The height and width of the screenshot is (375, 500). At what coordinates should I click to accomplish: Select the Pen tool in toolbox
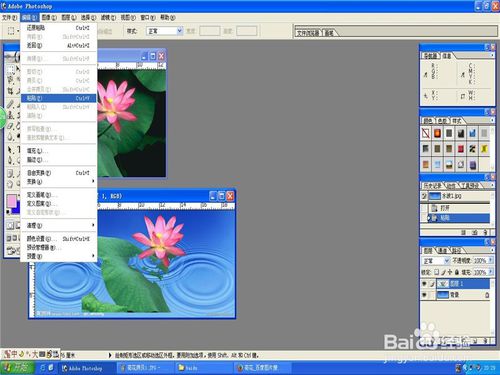[10, 161]
